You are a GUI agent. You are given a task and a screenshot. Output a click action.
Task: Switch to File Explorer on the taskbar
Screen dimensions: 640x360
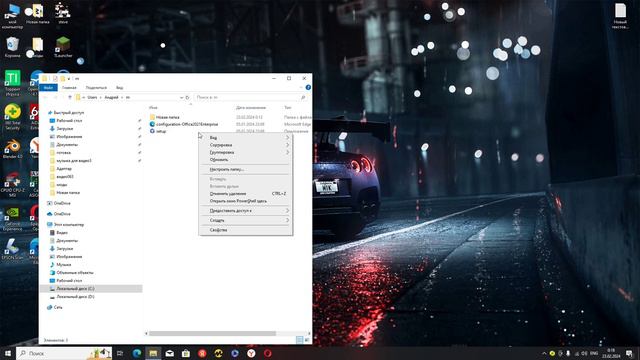click(153, 353)
